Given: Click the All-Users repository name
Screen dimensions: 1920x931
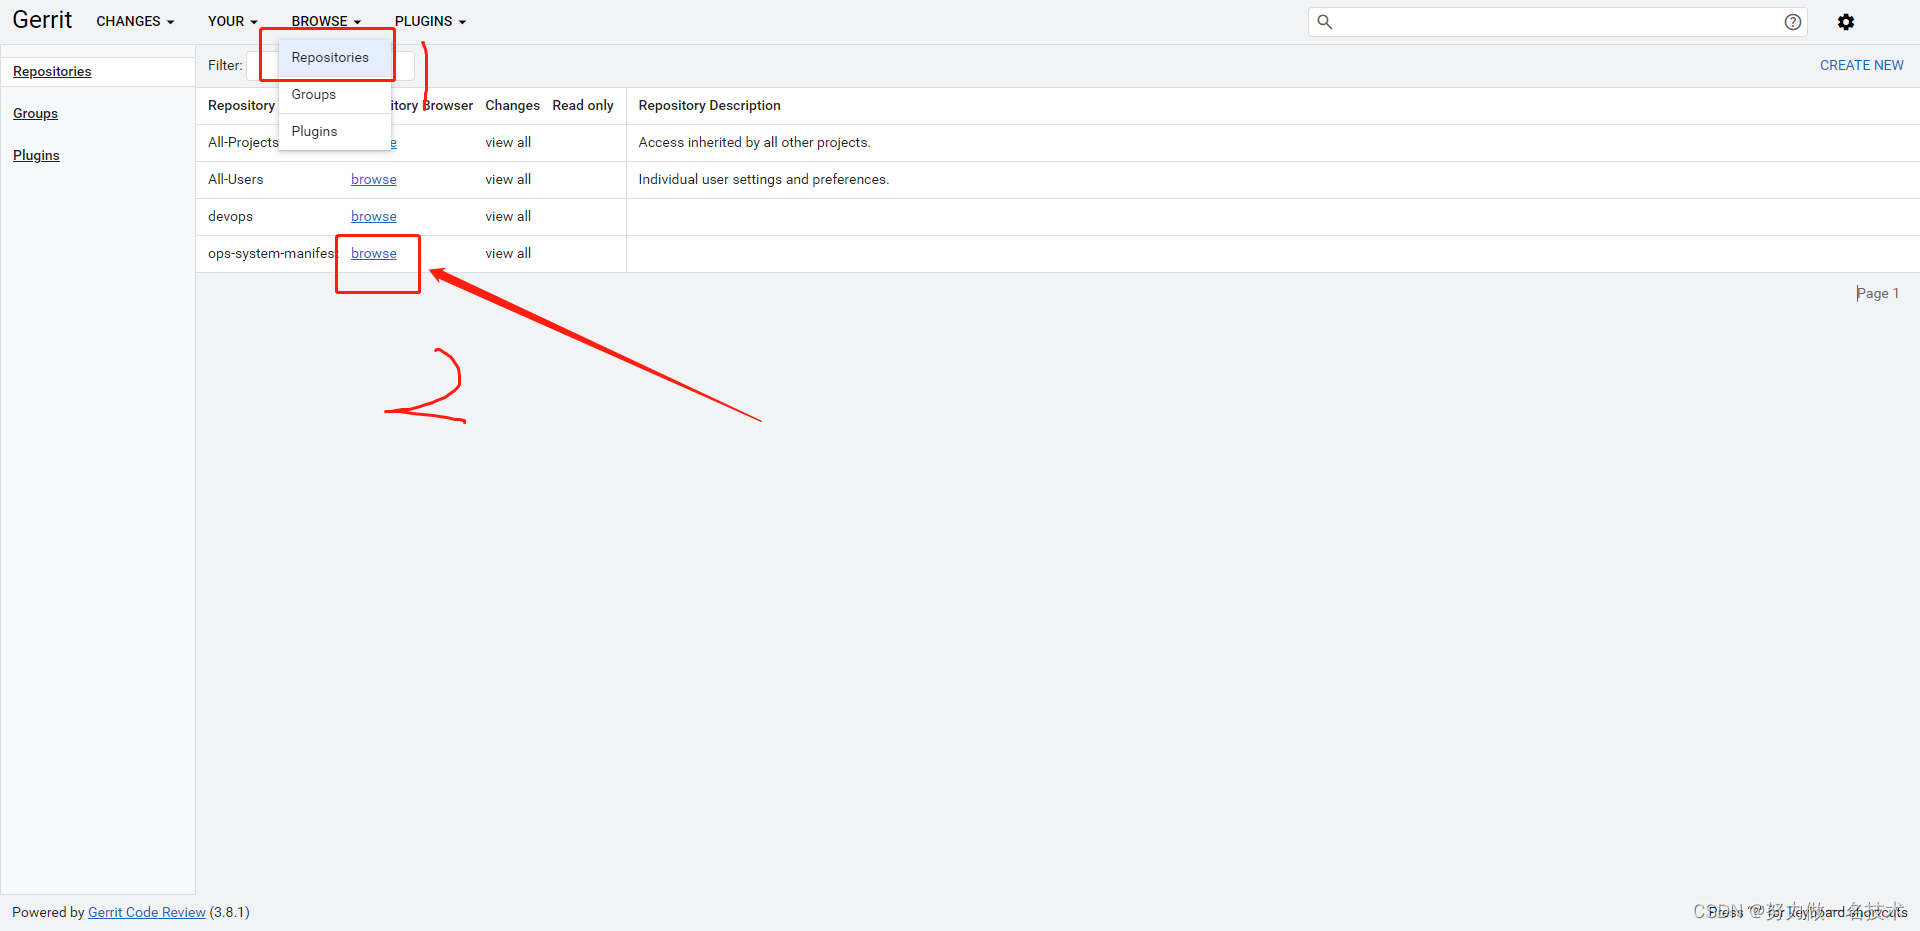Looking at the screenshot, I should [236, 179].
